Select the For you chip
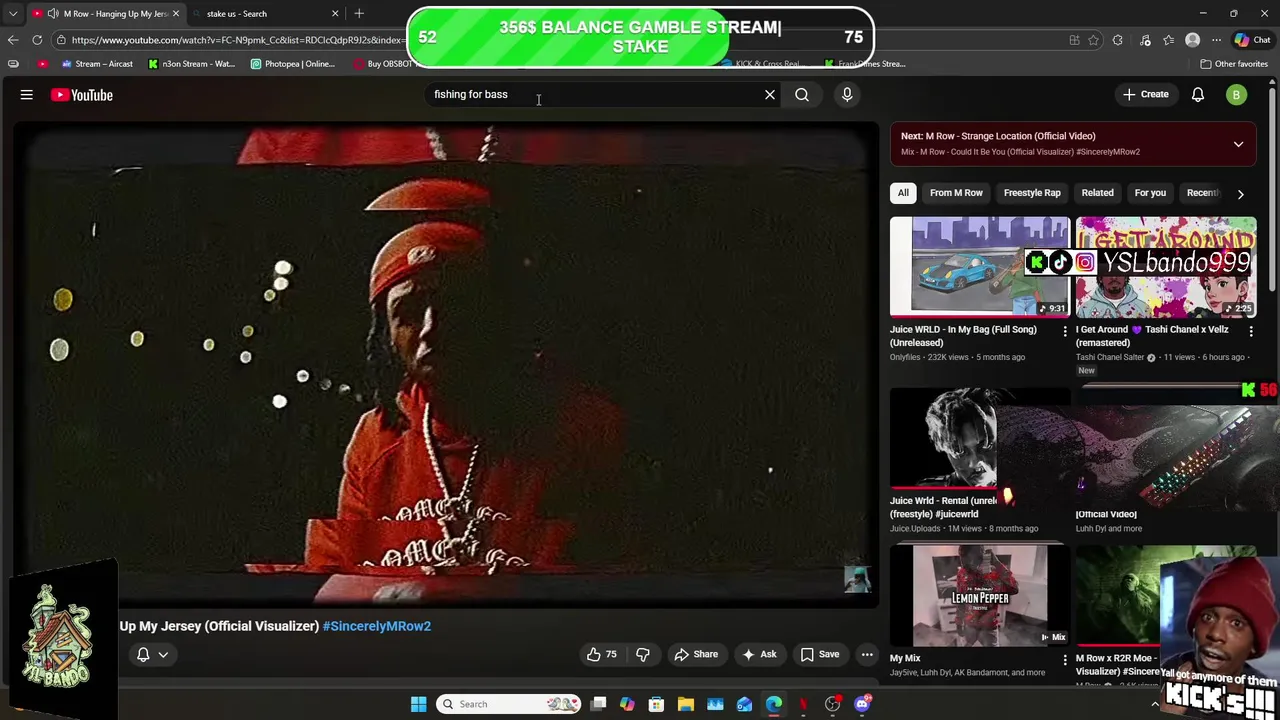Screen dimensions: 1280x720 point(1150,193)
